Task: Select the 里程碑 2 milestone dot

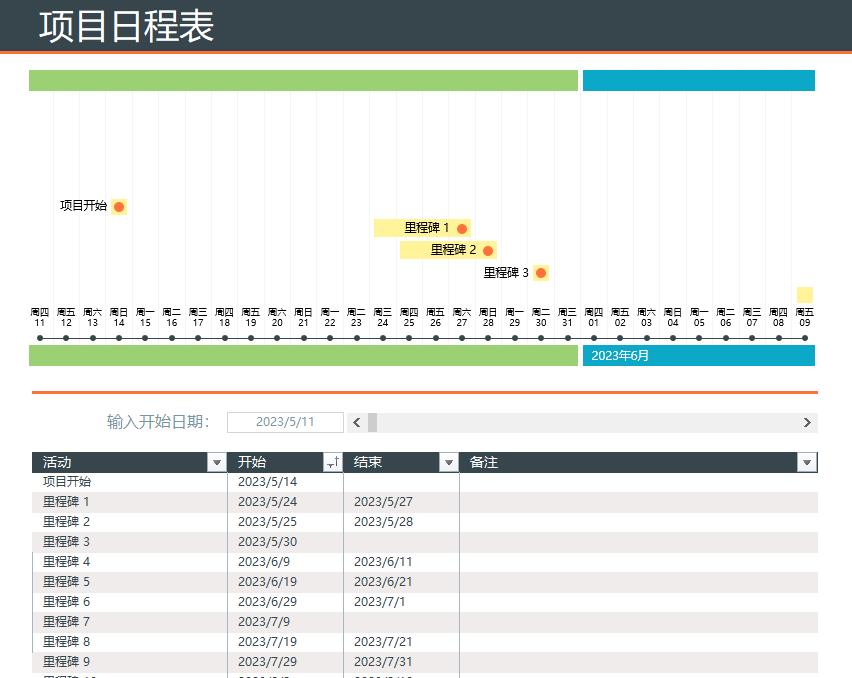Action: 488,250
